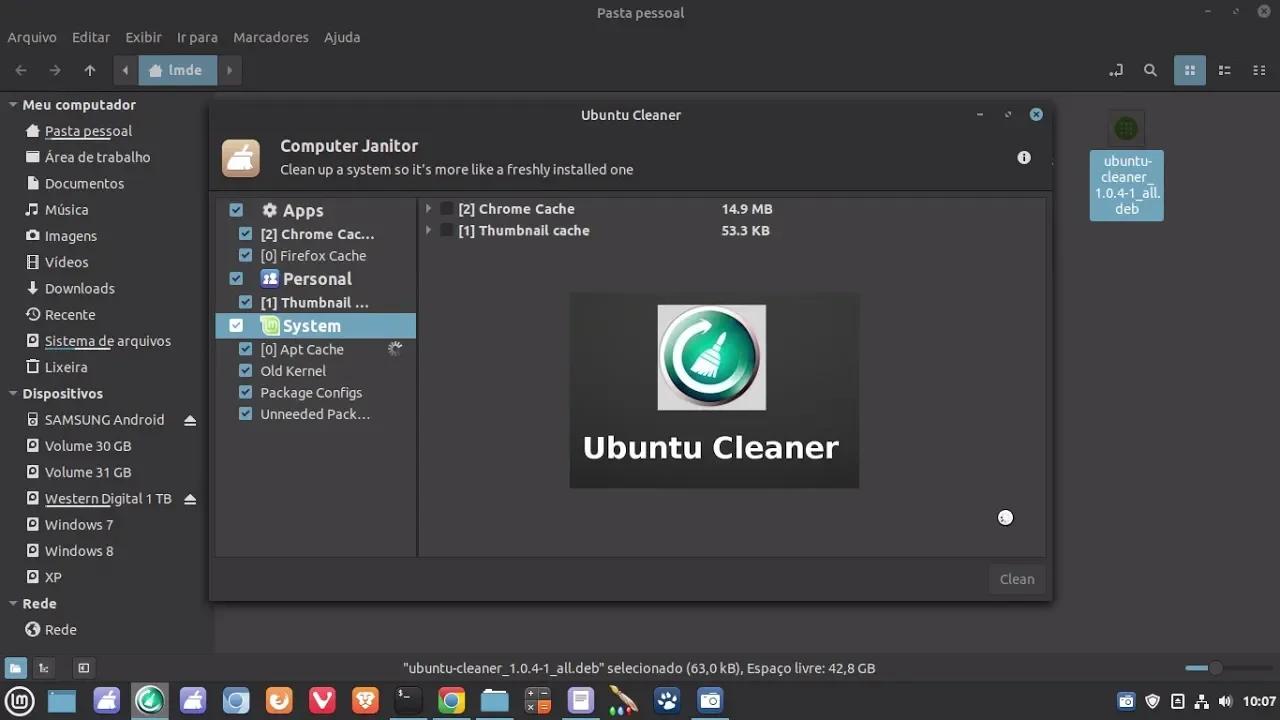1280x720 pixels.
Task: Disable the Old Kernel checkbox
Action: point(245,370)
